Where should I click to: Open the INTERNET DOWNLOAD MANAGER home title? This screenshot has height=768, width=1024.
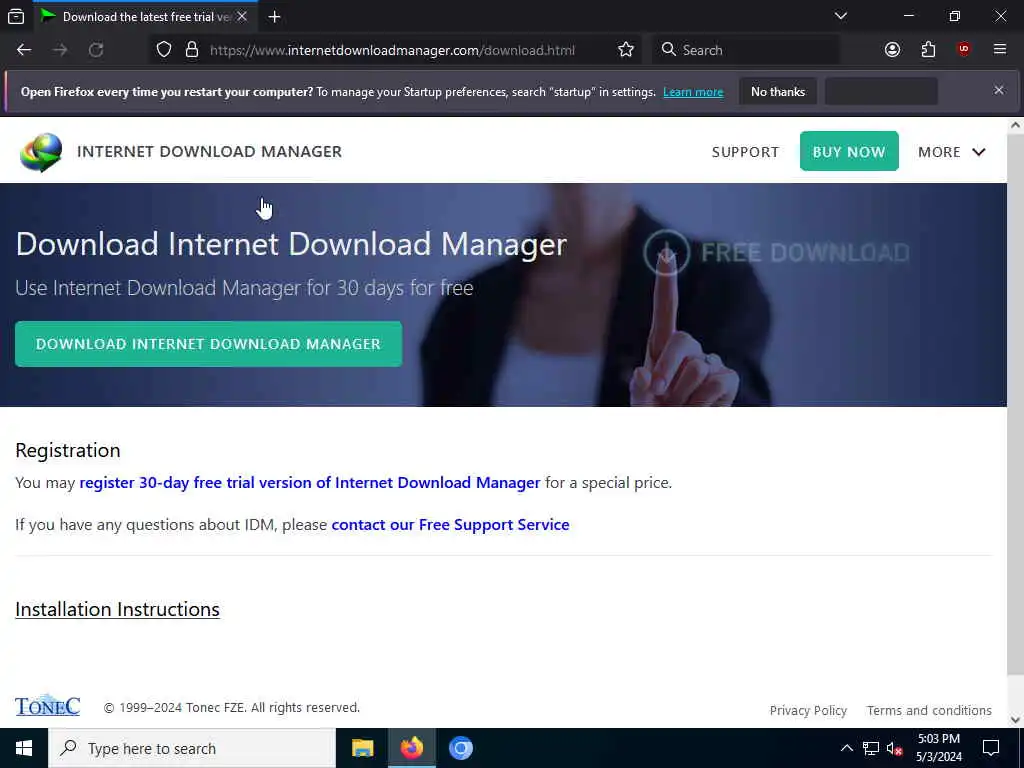tap(209, 152)
